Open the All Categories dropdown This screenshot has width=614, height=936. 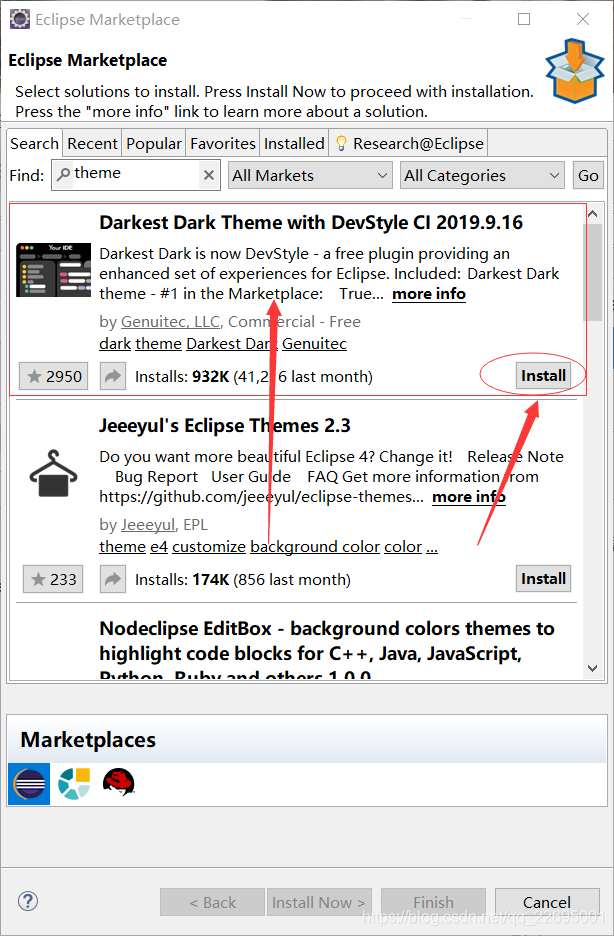[x=482, y=176]
